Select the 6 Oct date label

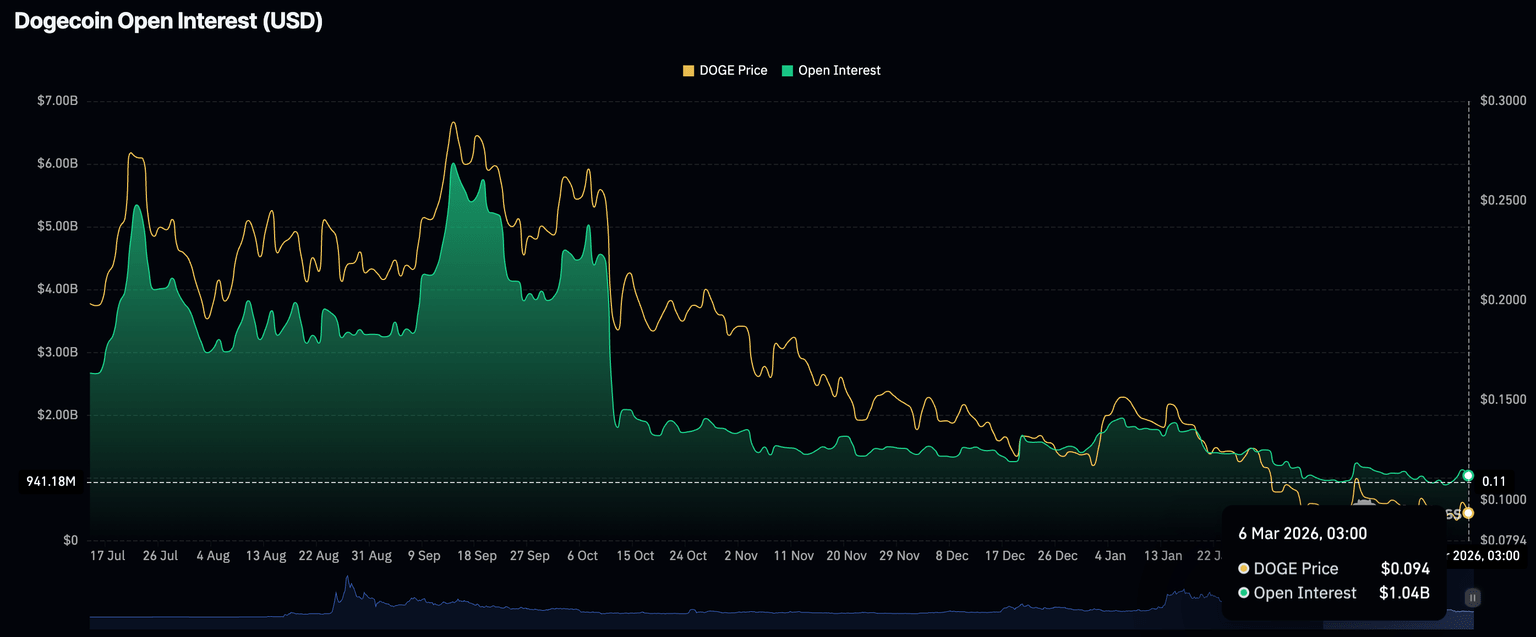click(581, 556)
